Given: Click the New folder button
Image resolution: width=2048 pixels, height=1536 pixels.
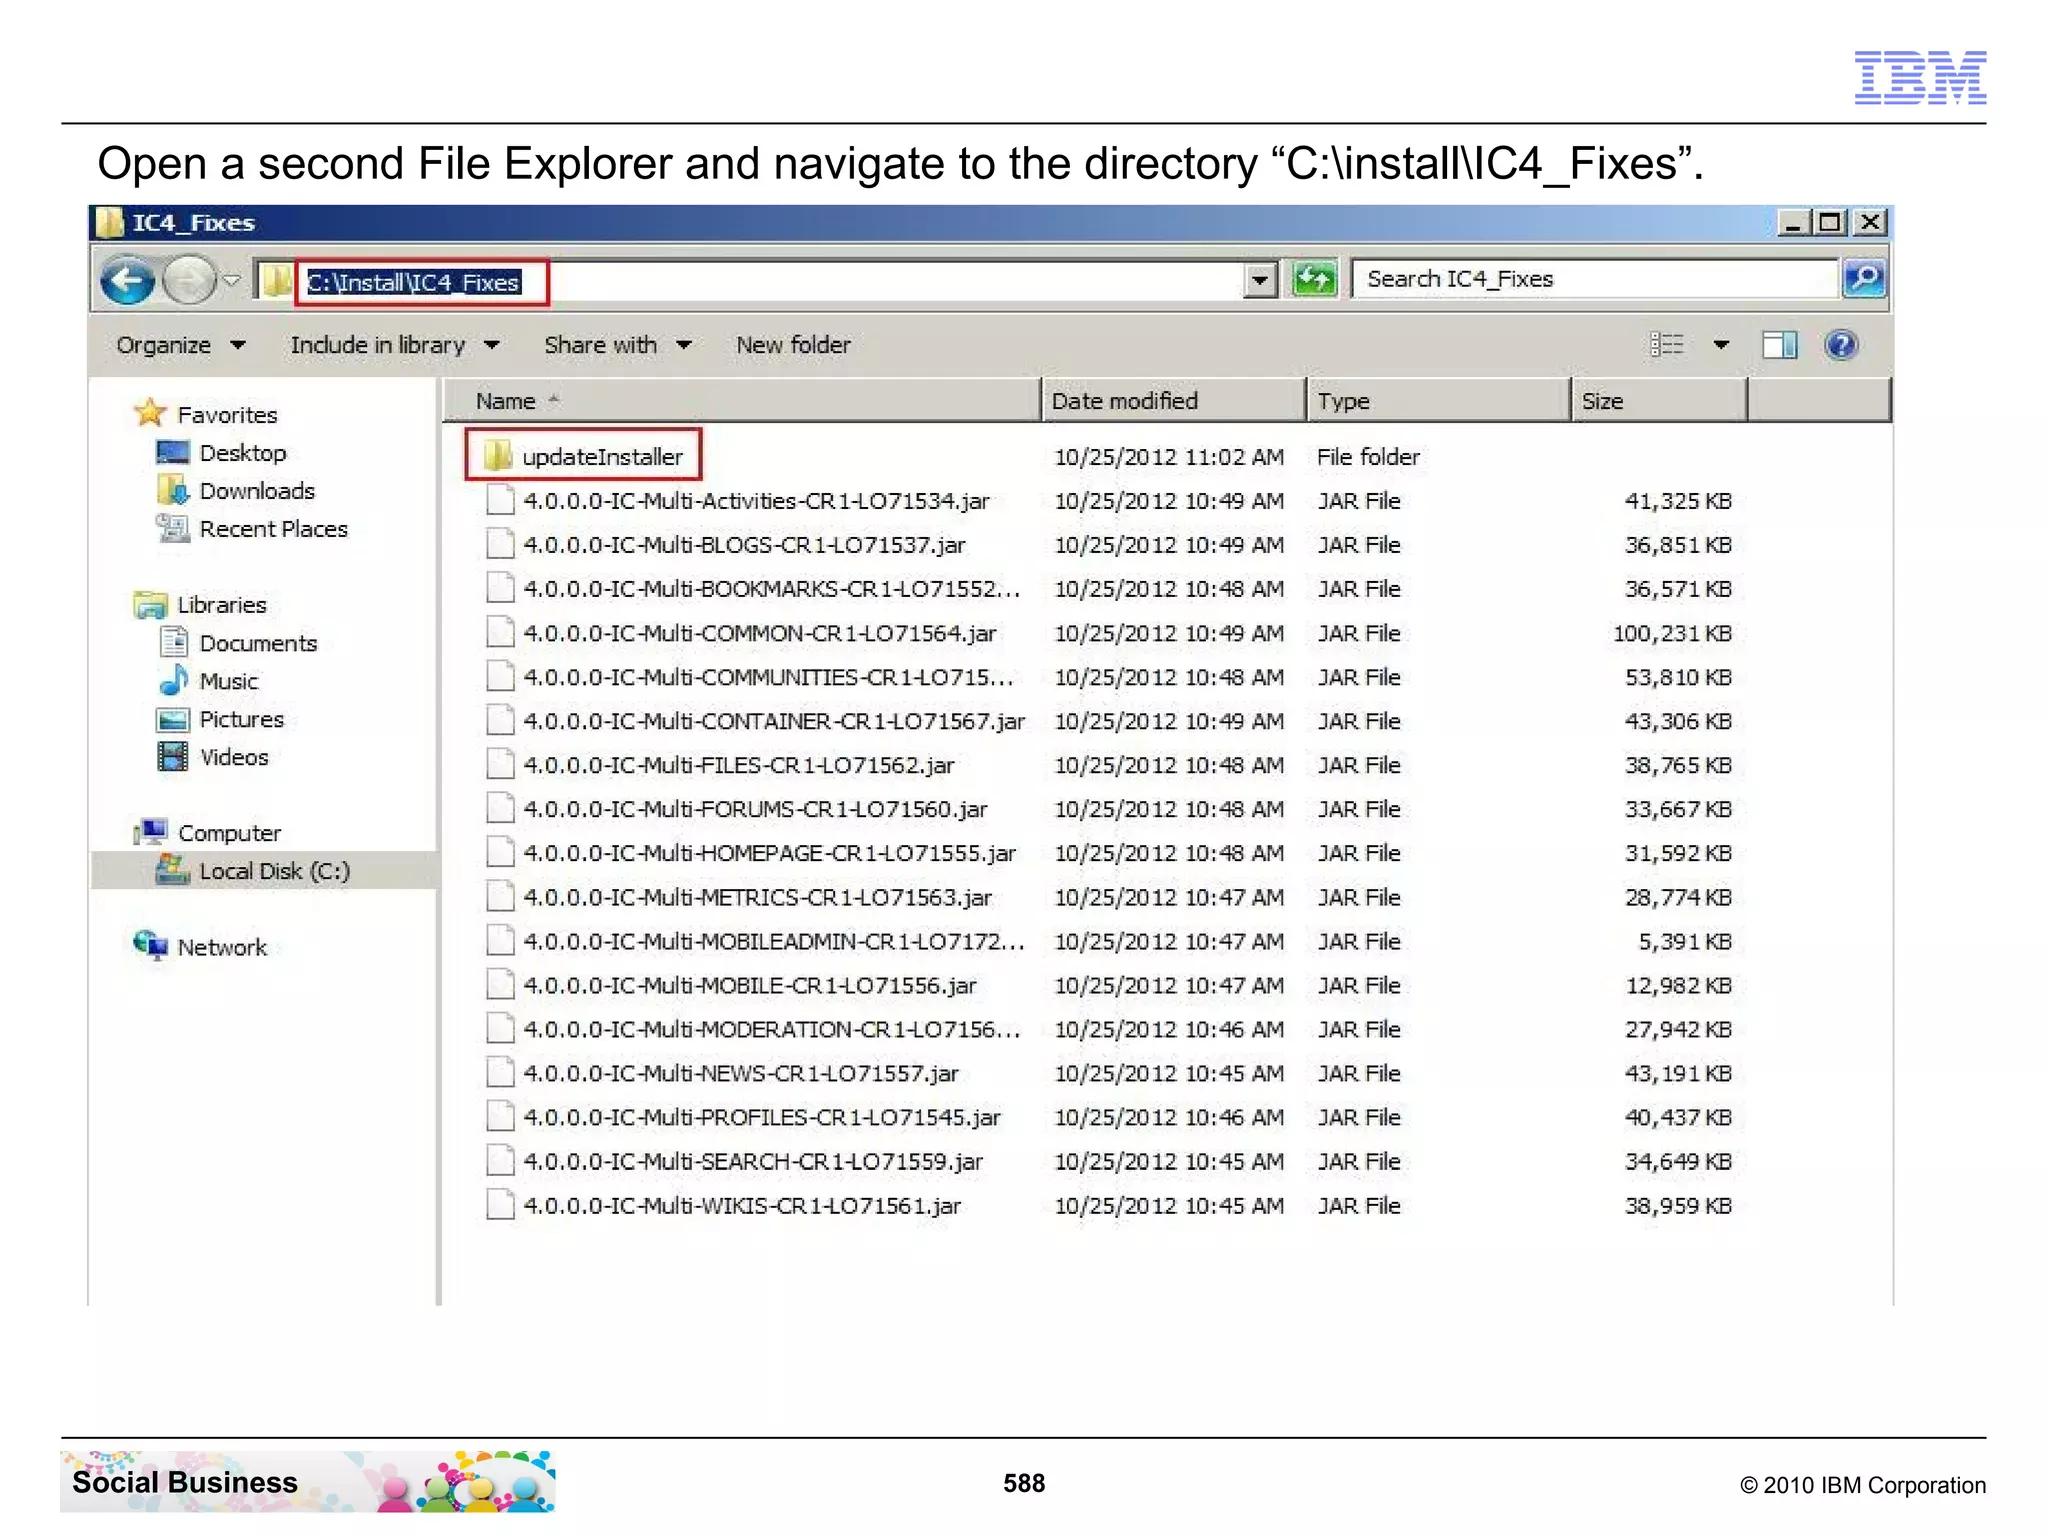Looking at the screenshot, I should click(x=793, y=345).
